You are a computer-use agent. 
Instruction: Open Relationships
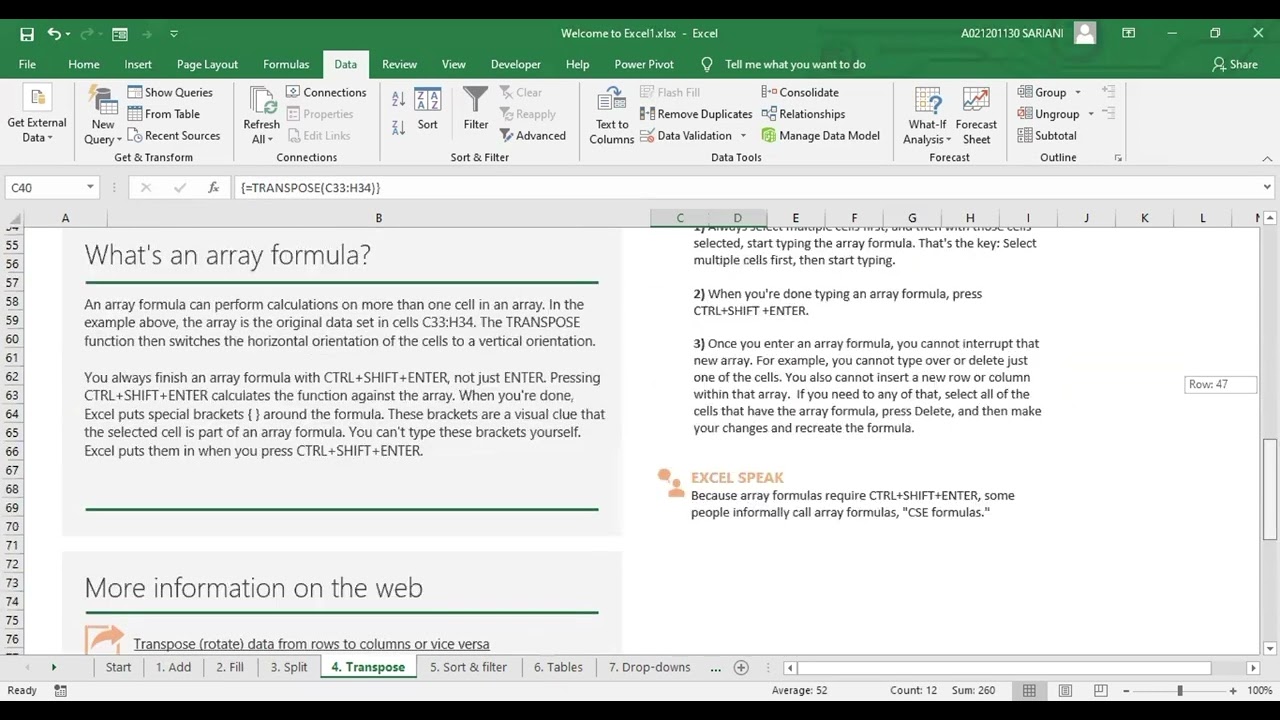coord(803,114)
